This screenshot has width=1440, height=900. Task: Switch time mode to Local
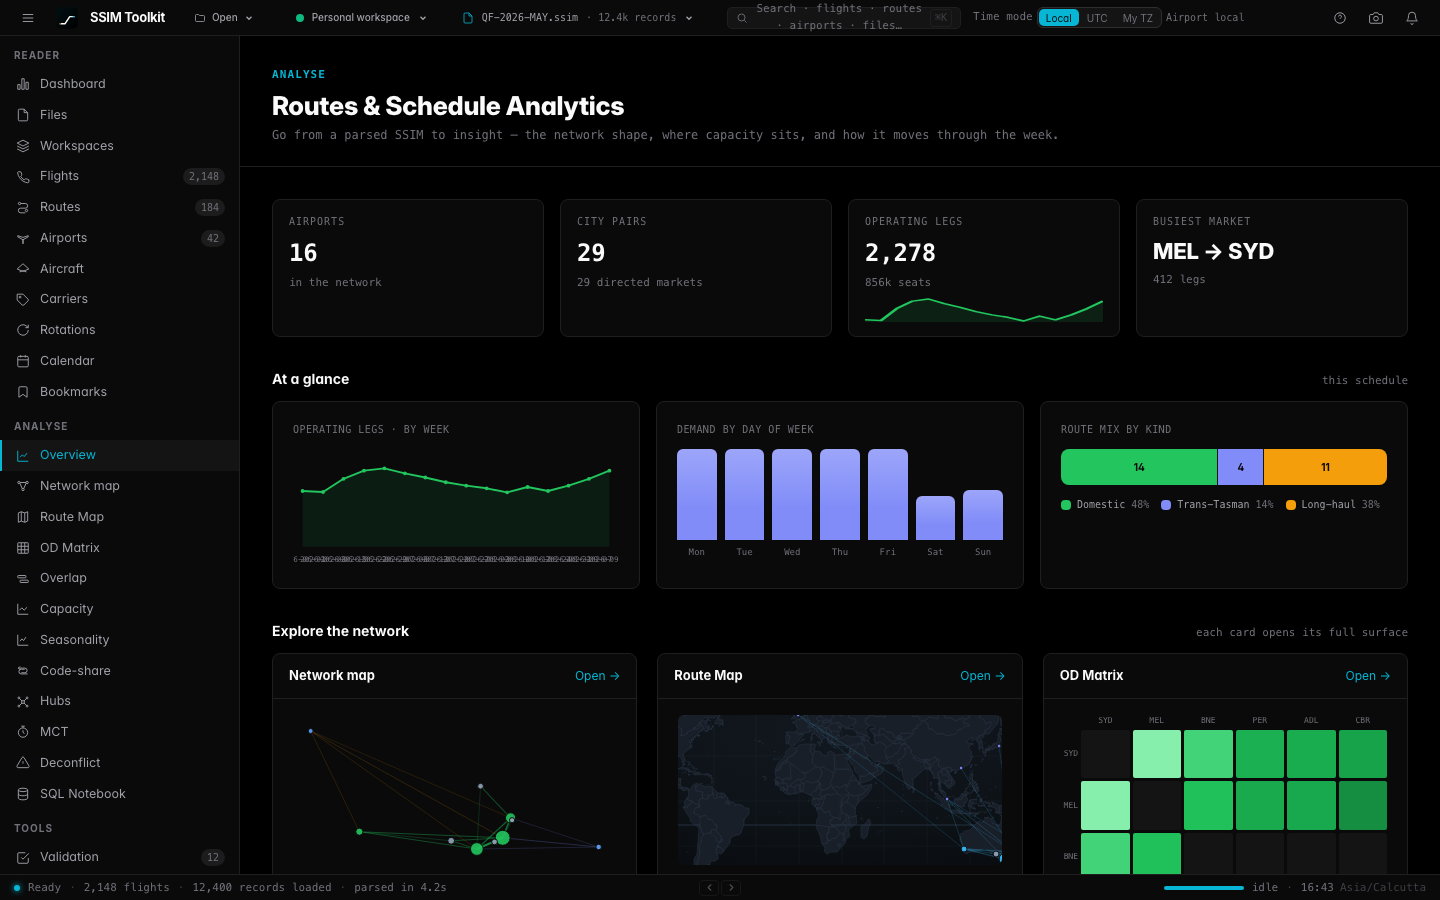click(x=1059, y=18)
